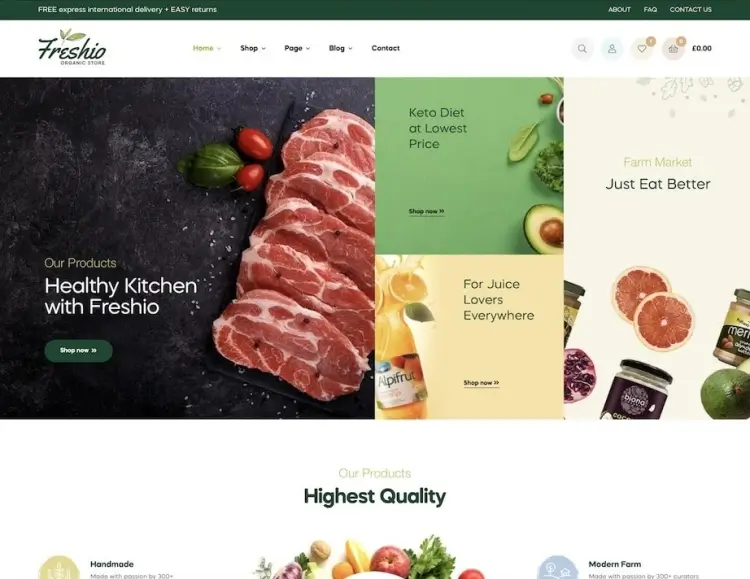The image size is (750, 579).
Task: Open the ABOUT link in top bar
Action: [619, 10]
